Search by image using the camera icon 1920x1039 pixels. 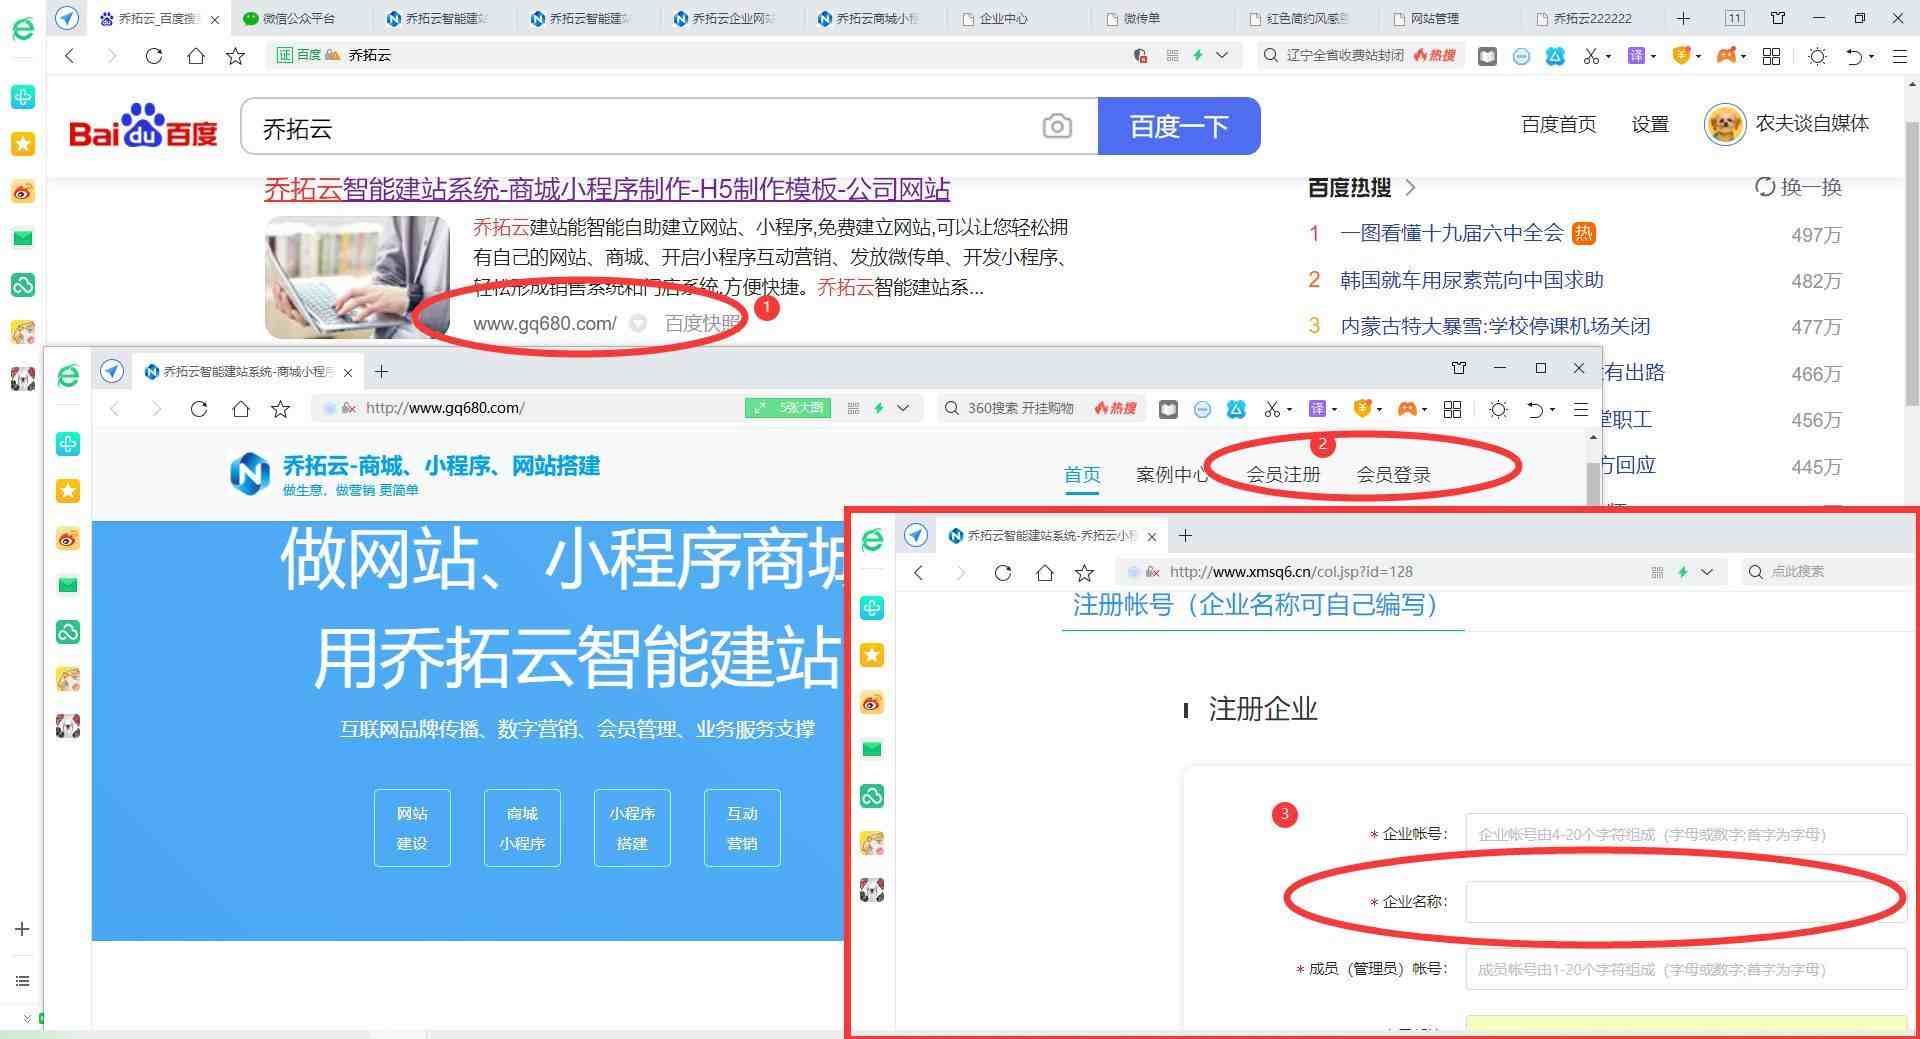point(1057,126)
